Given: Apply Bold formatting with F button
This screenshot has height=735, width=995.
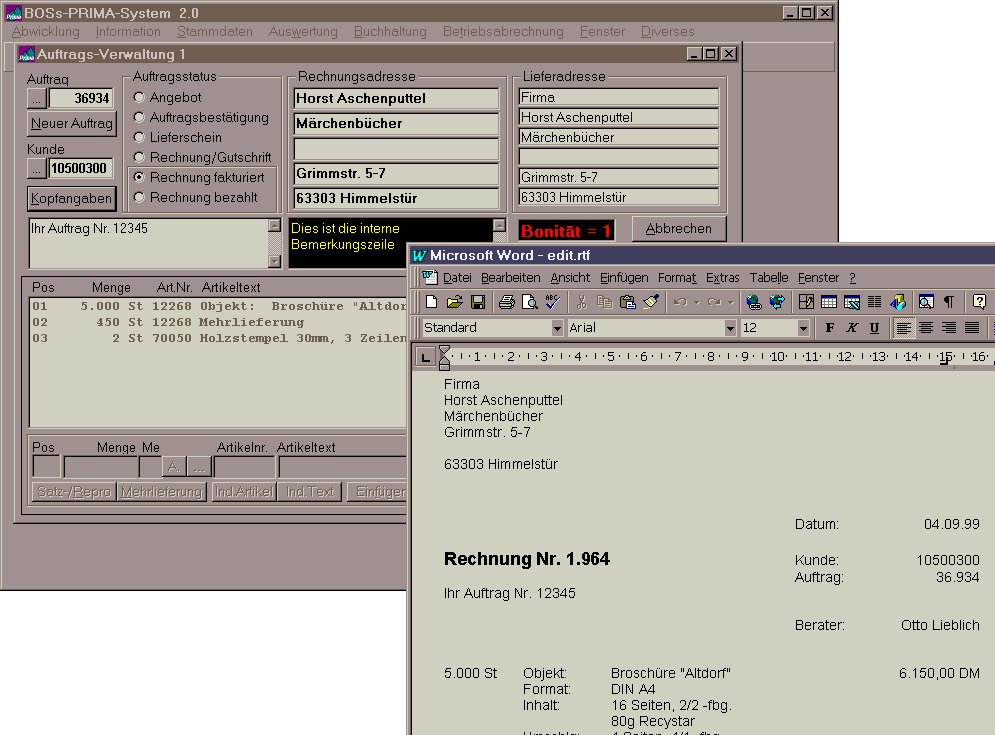Looking at the screenshot, I should (x=829, y=328).
